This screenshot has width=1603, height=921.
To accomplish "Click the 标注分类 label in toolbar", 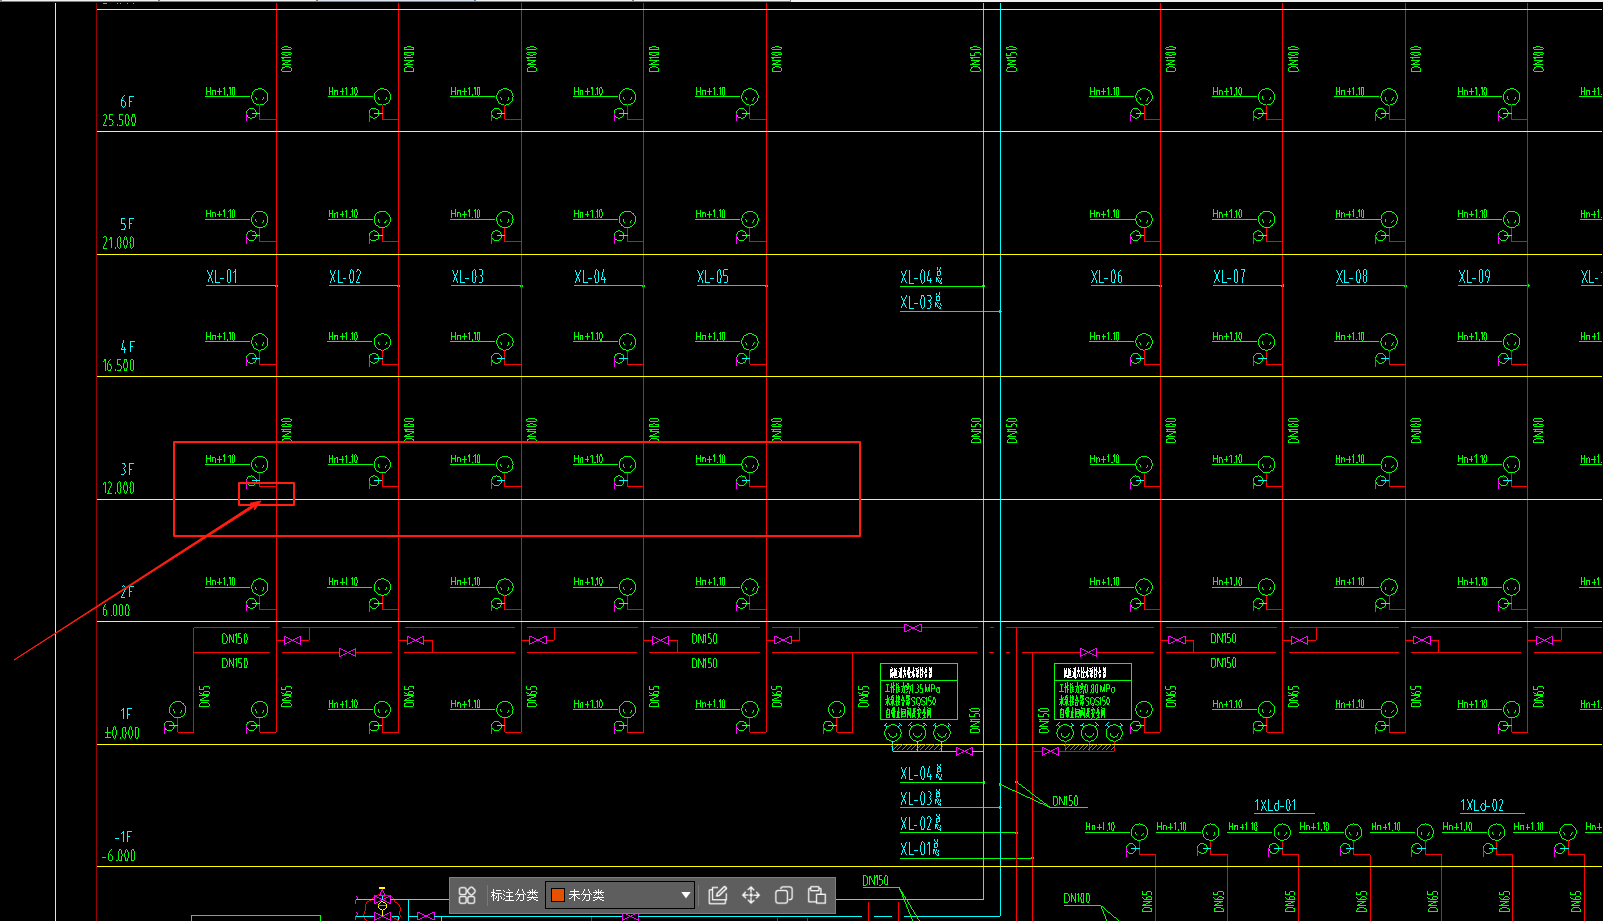I will coord(514,895).
